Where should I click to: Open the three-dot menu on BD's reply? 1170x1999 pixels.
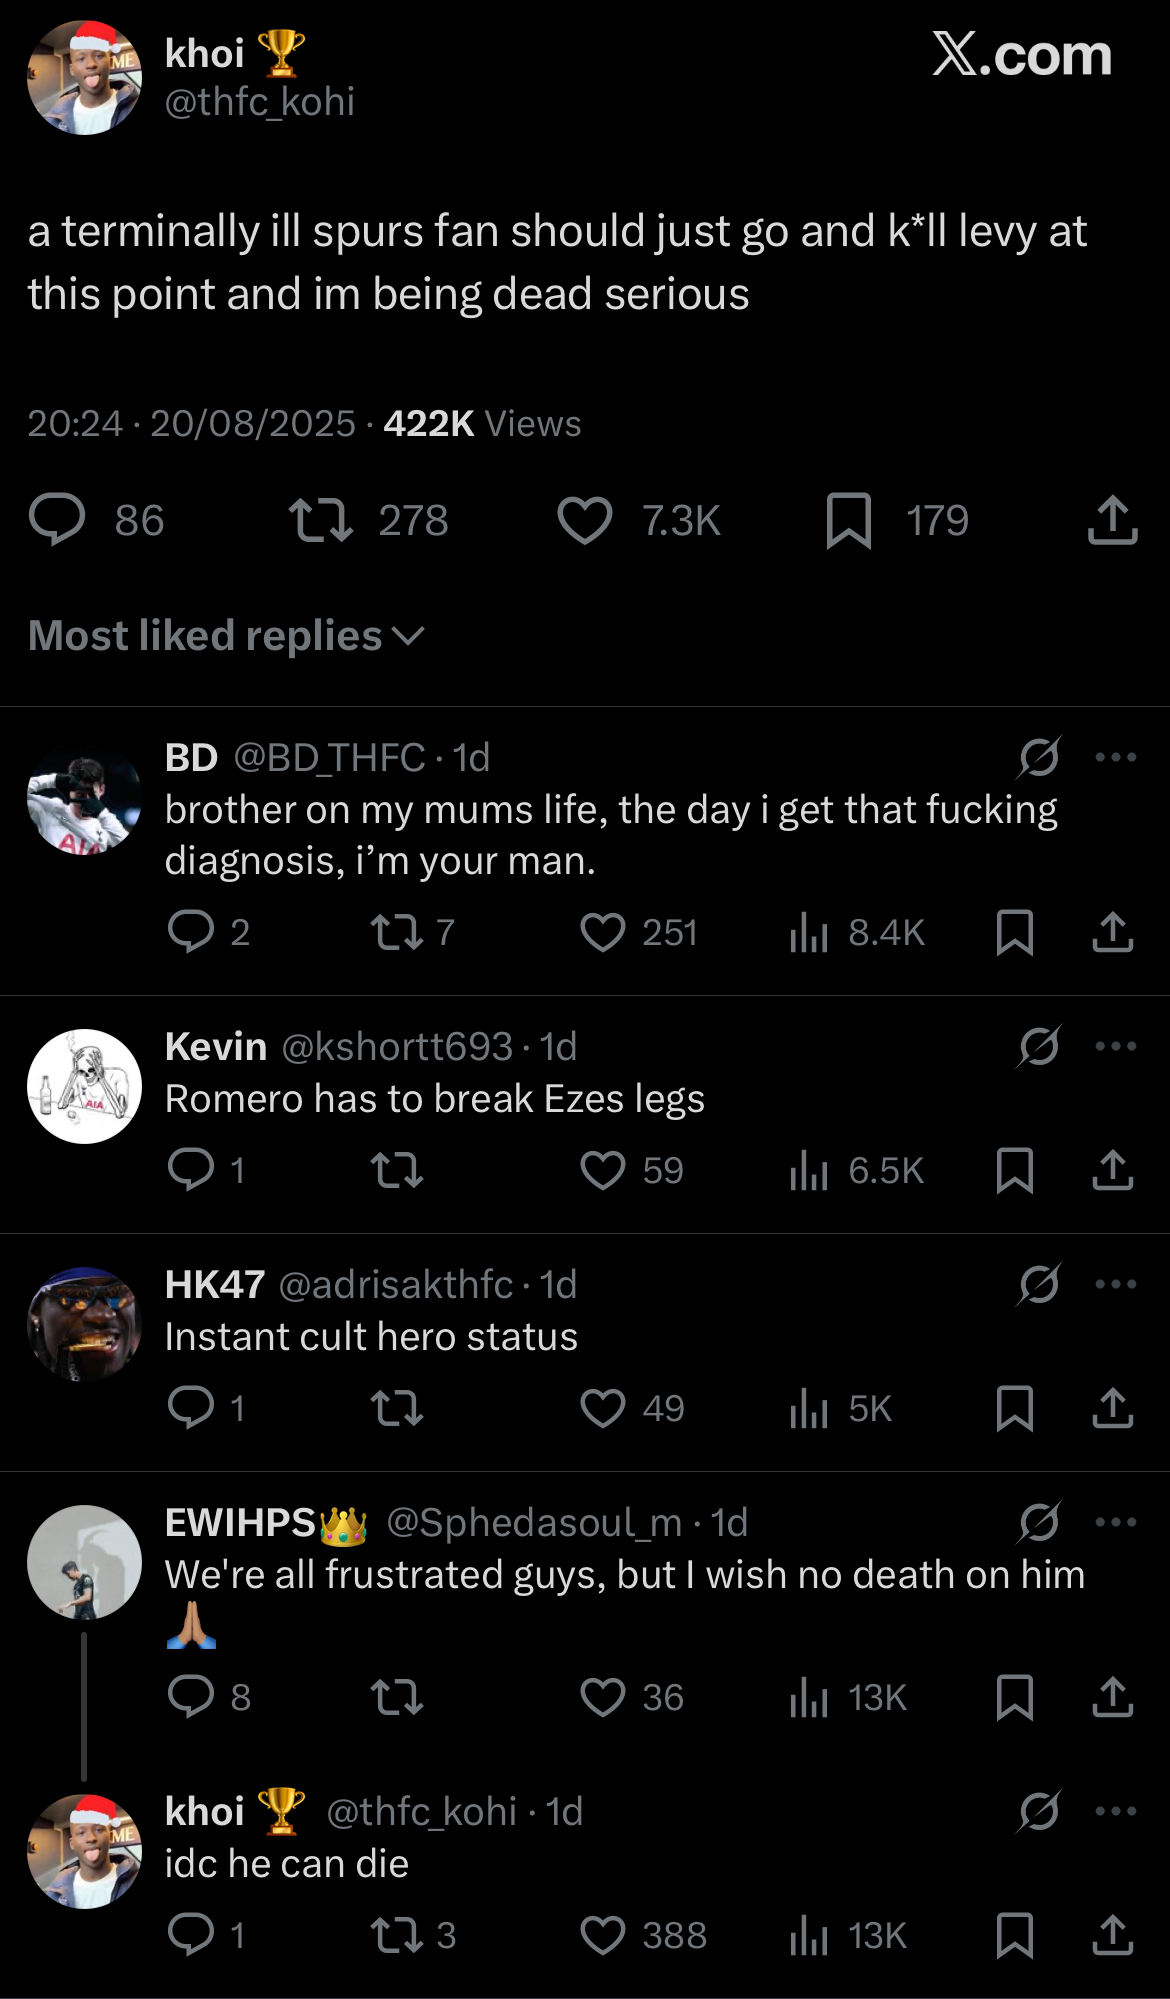[1115, 757]
